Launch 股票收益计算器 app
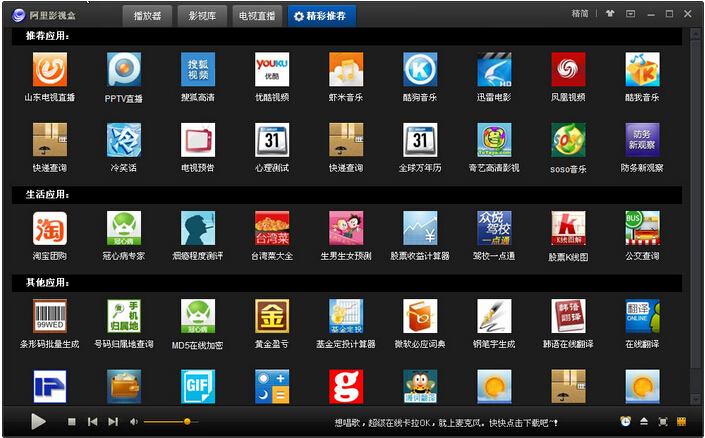The width and height of the screenshot is (705, 438). coord(420,228)
